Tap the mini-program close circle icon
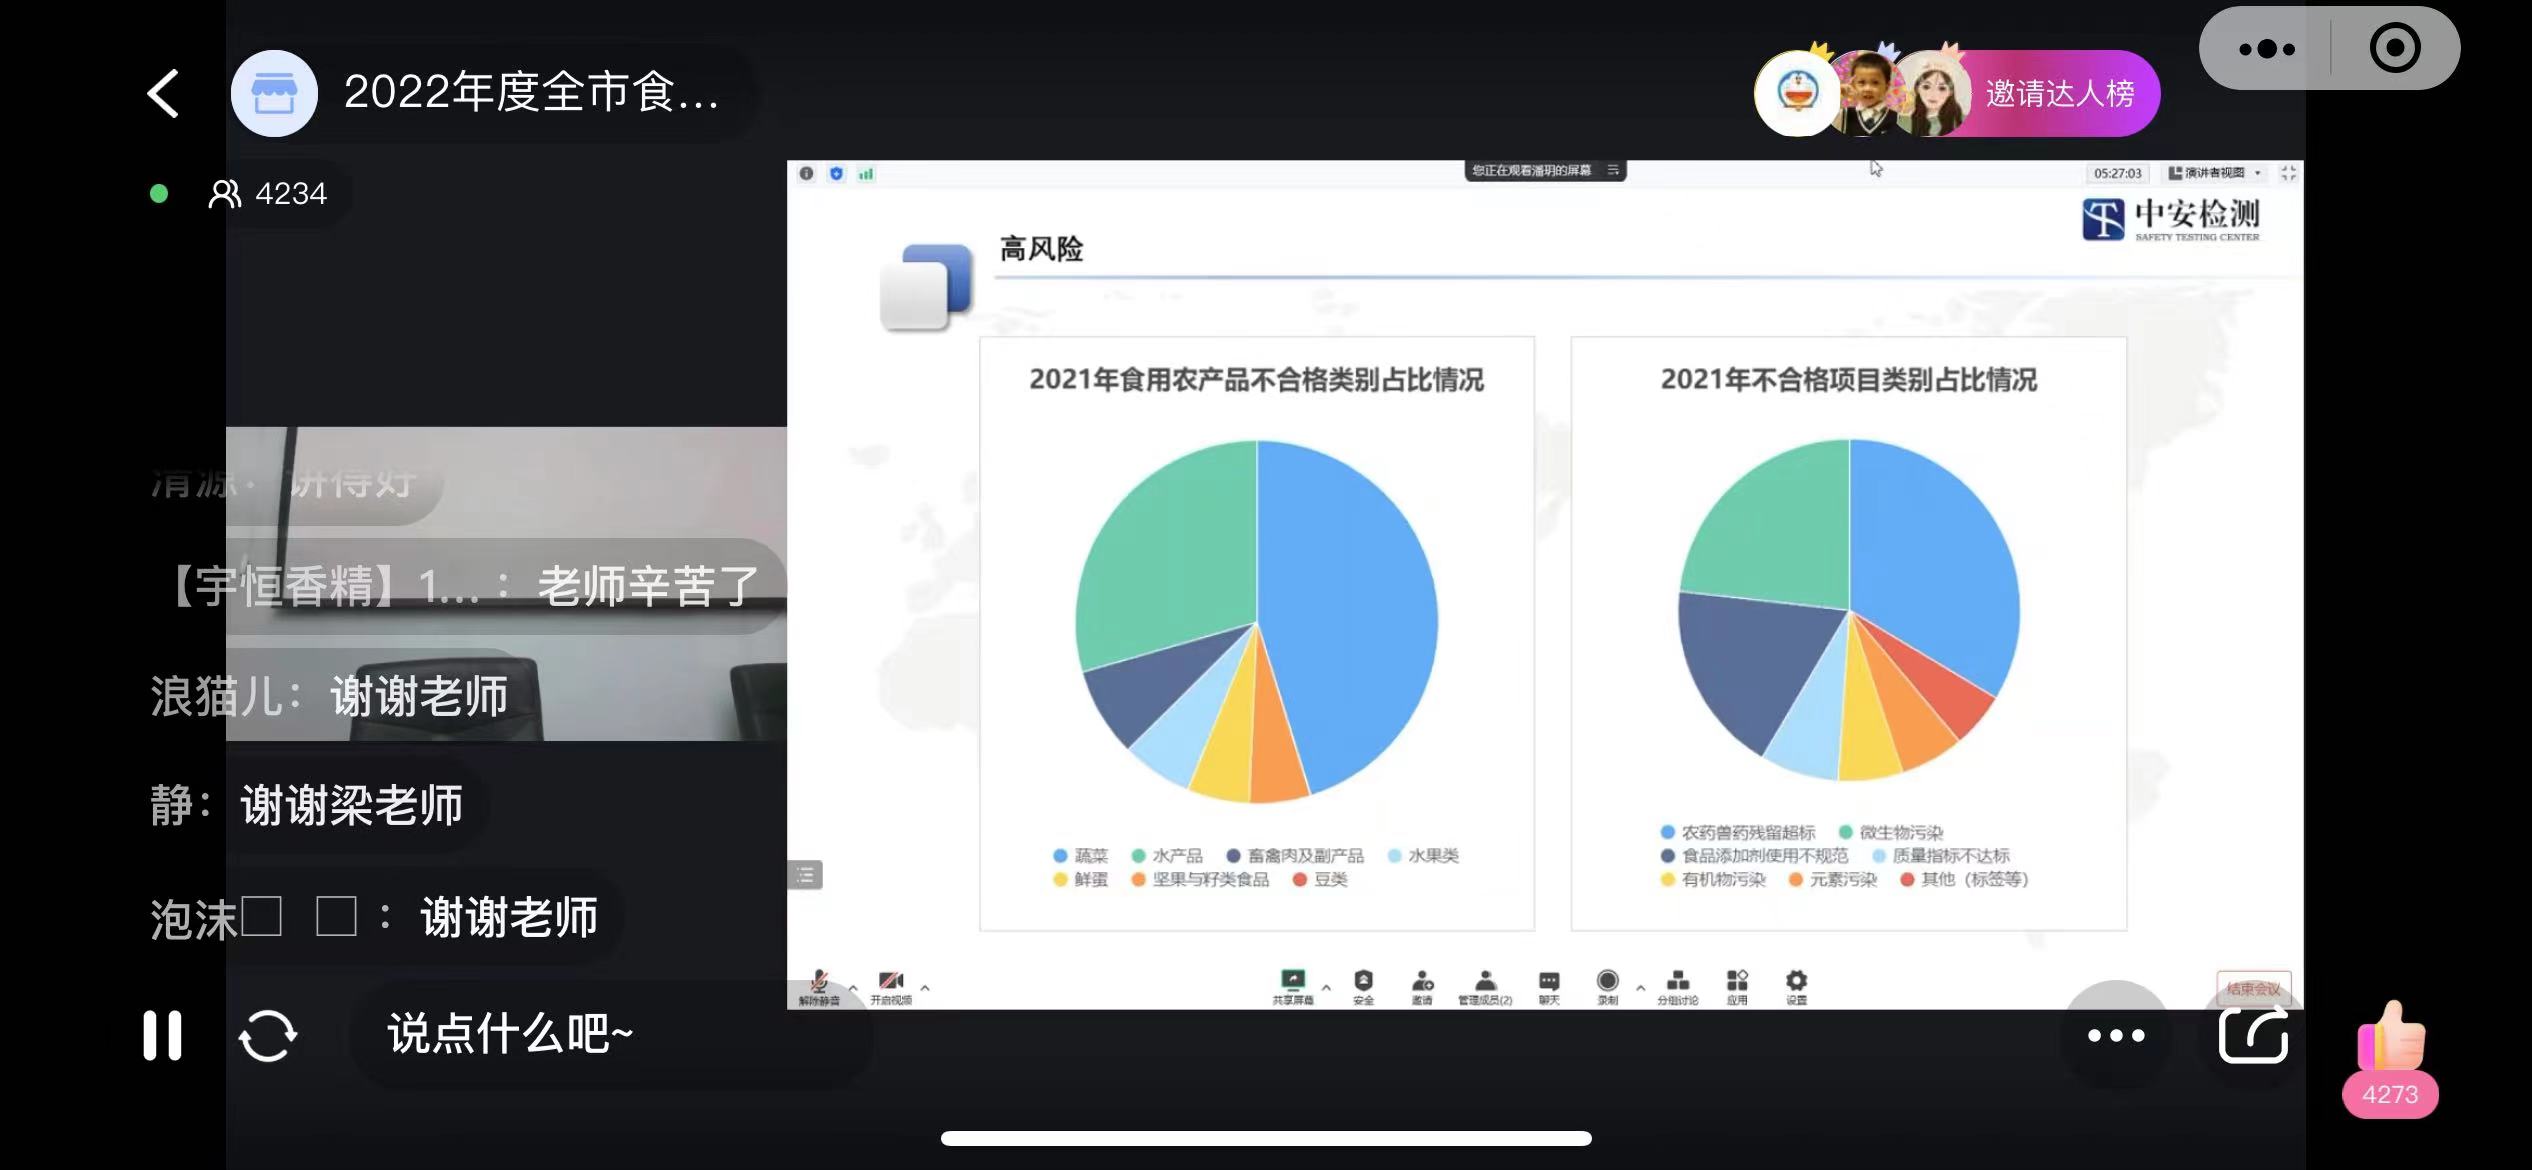 pos(2395,49)
